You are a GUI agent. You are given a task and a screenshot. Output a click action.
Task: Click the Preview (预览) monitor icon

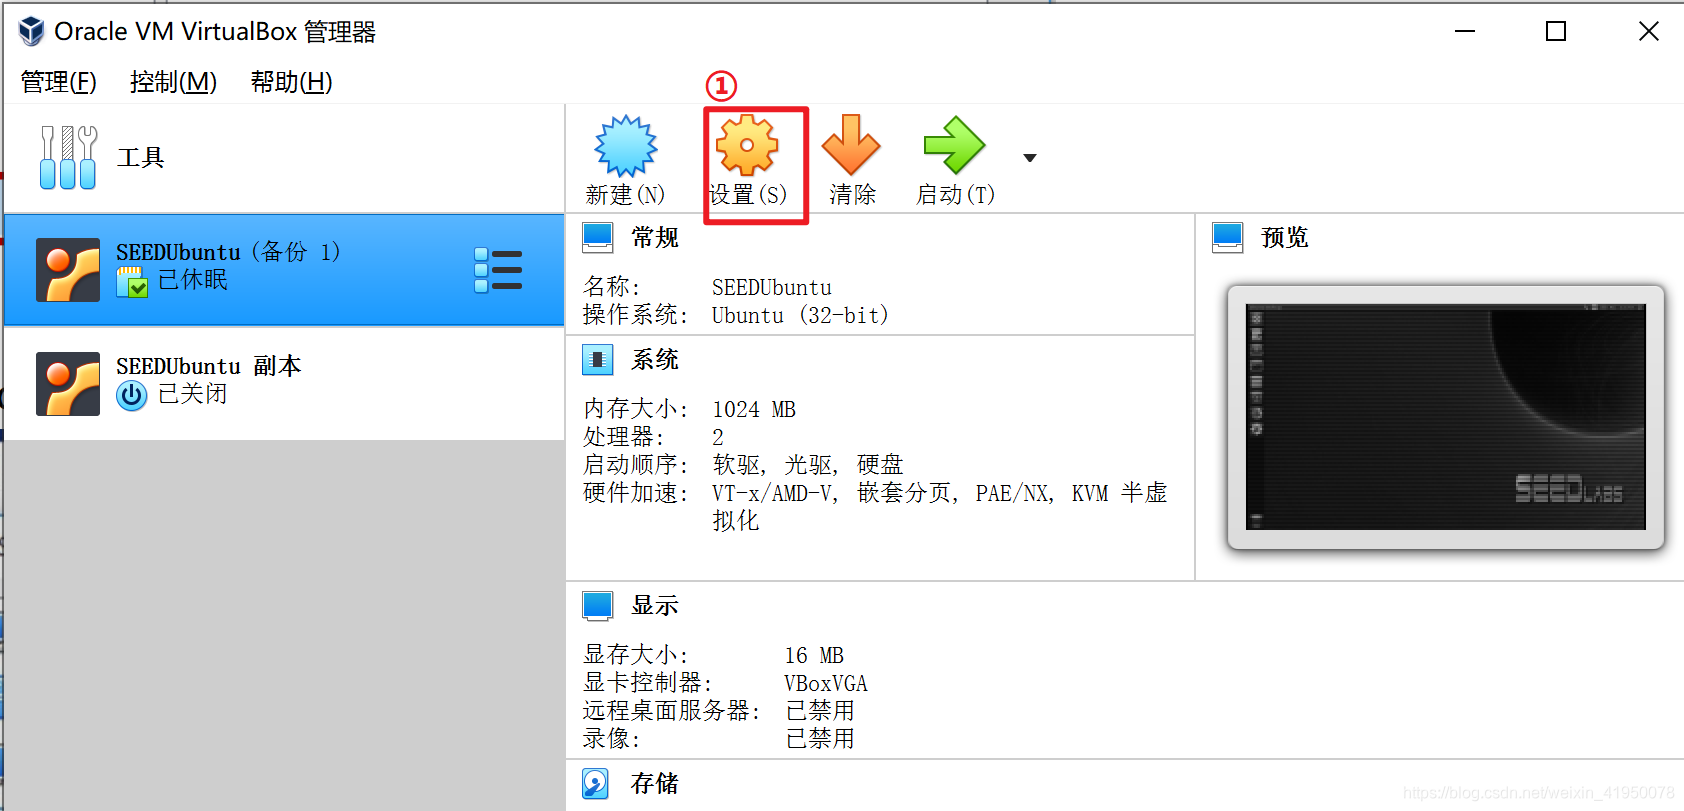tap(1228, 238)
